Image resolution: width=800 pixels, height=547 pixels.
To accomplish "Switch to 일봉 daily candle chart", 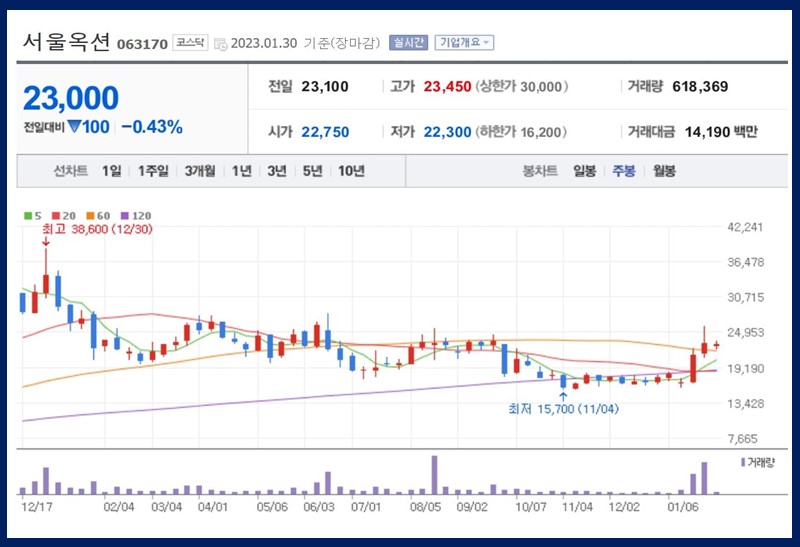I will click(x=585, y=171).
